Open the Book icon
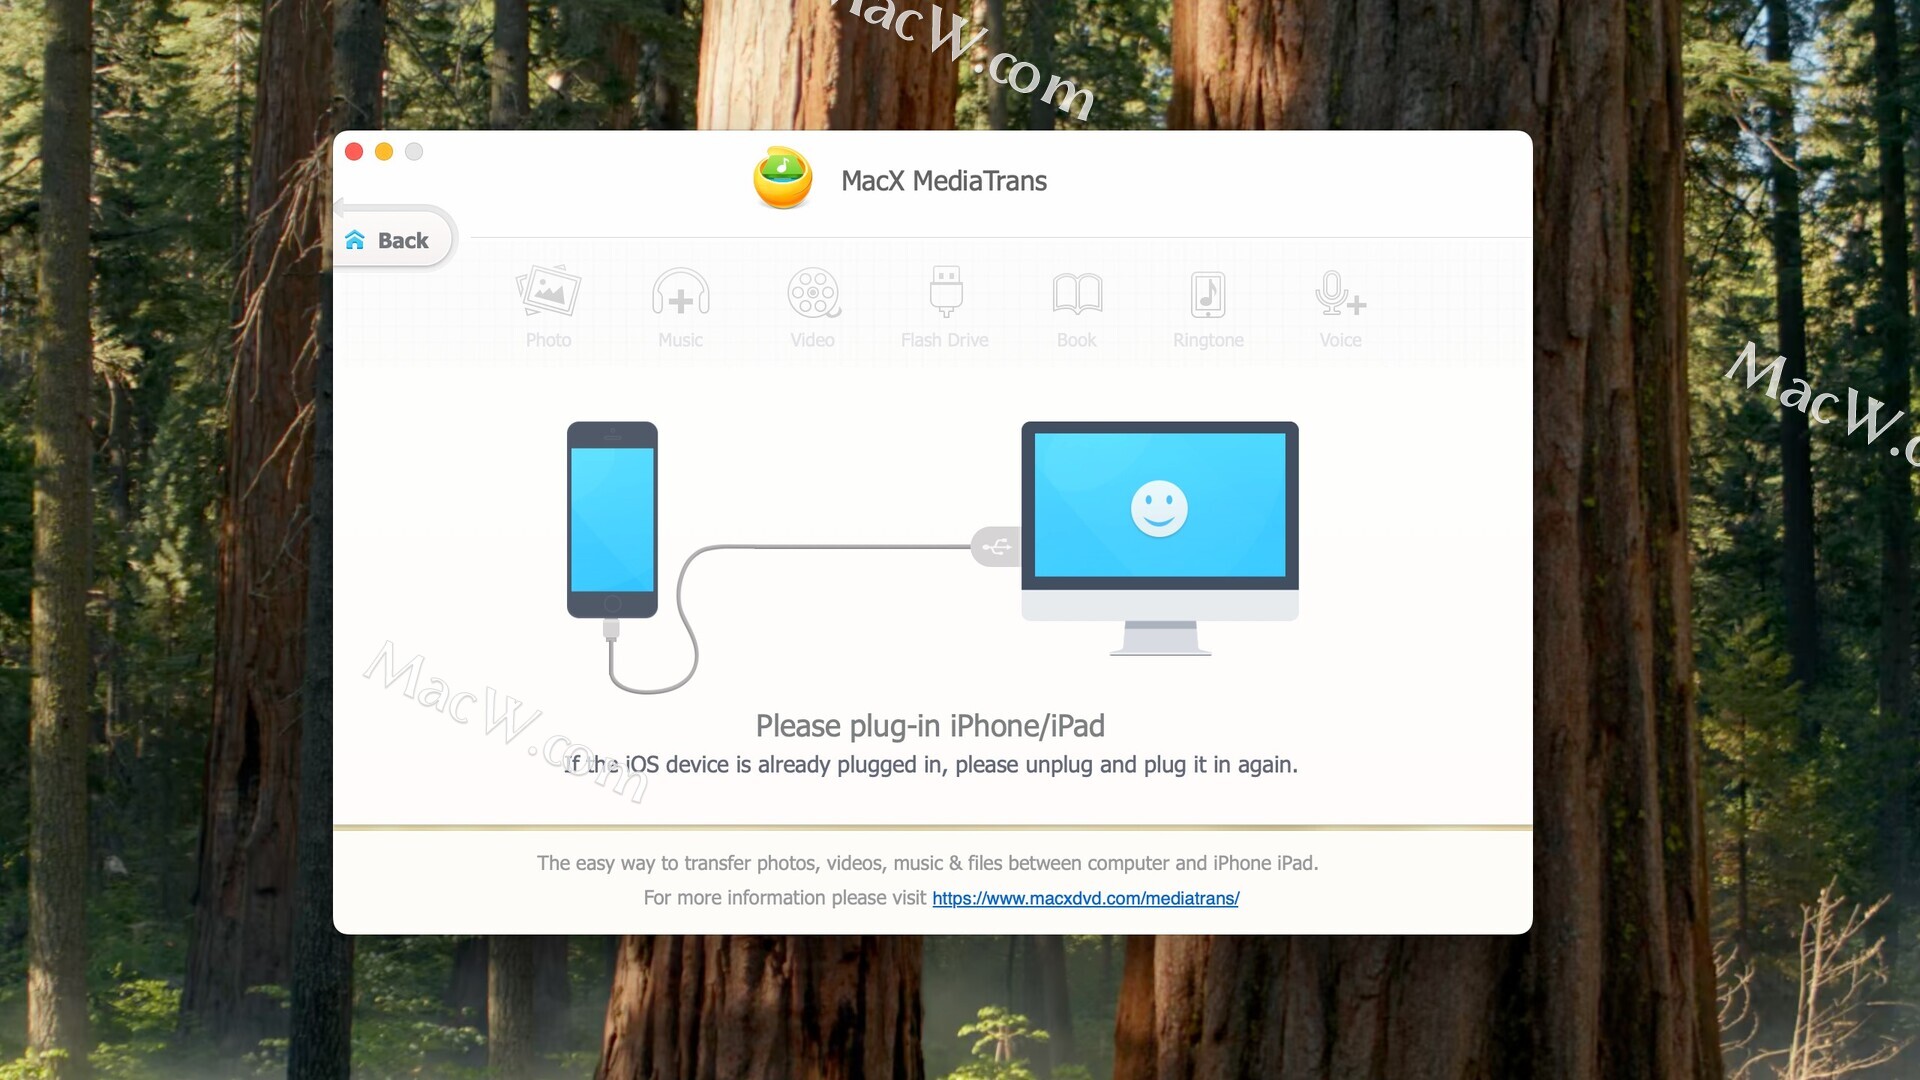 pyautogui.click(x=1077, y=293)
